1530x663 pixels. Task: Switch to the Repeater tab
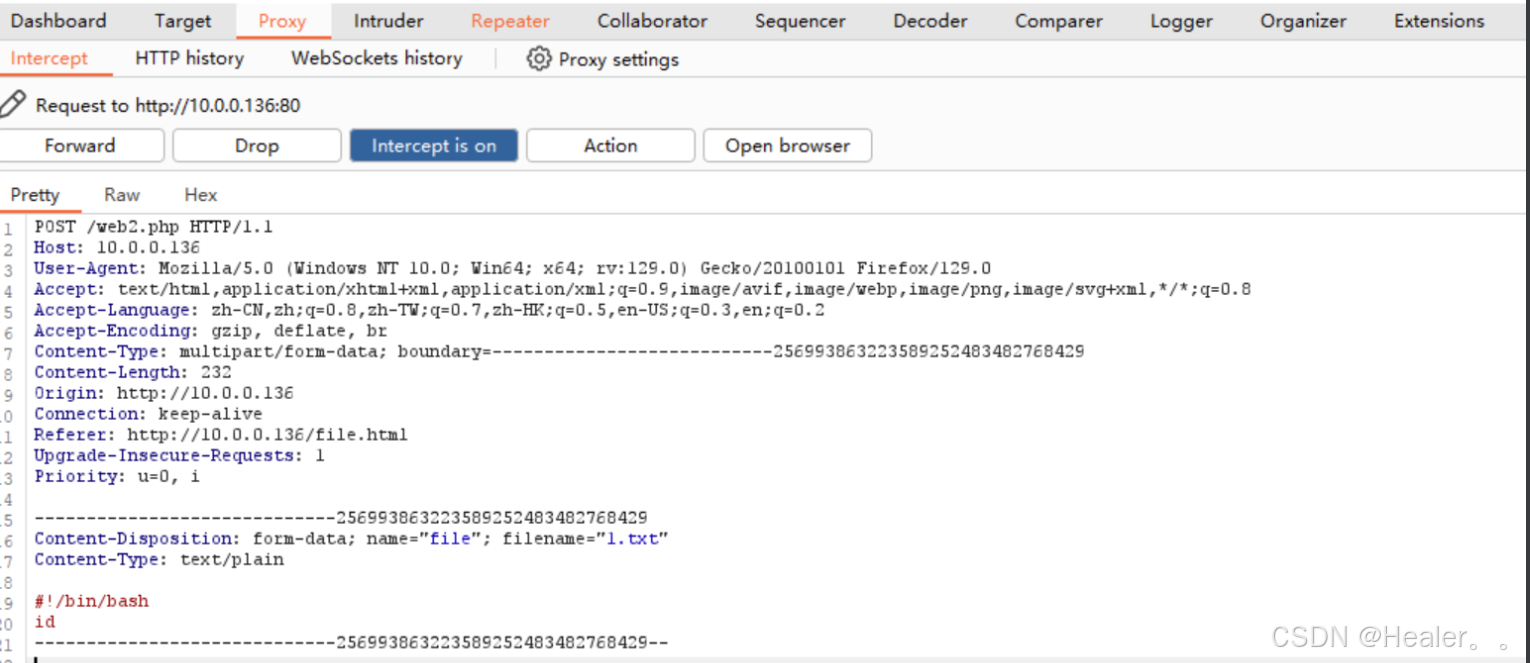(x=510, y=20)
